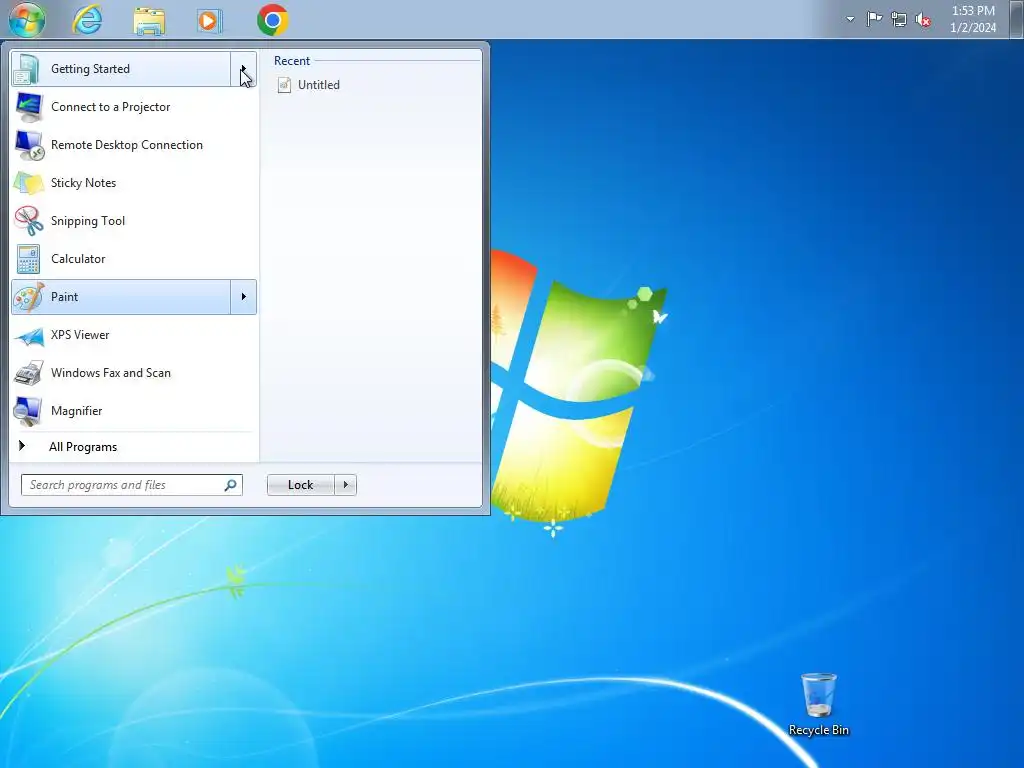The width and height of the screenshot is (1024, 768).
Task: Click the 1/2/2024 date text
Action: coord(973,27)
